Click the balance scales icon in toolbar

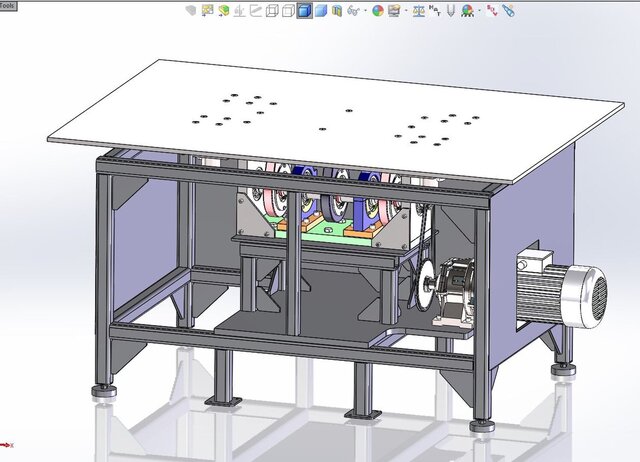tap(419, 11)
